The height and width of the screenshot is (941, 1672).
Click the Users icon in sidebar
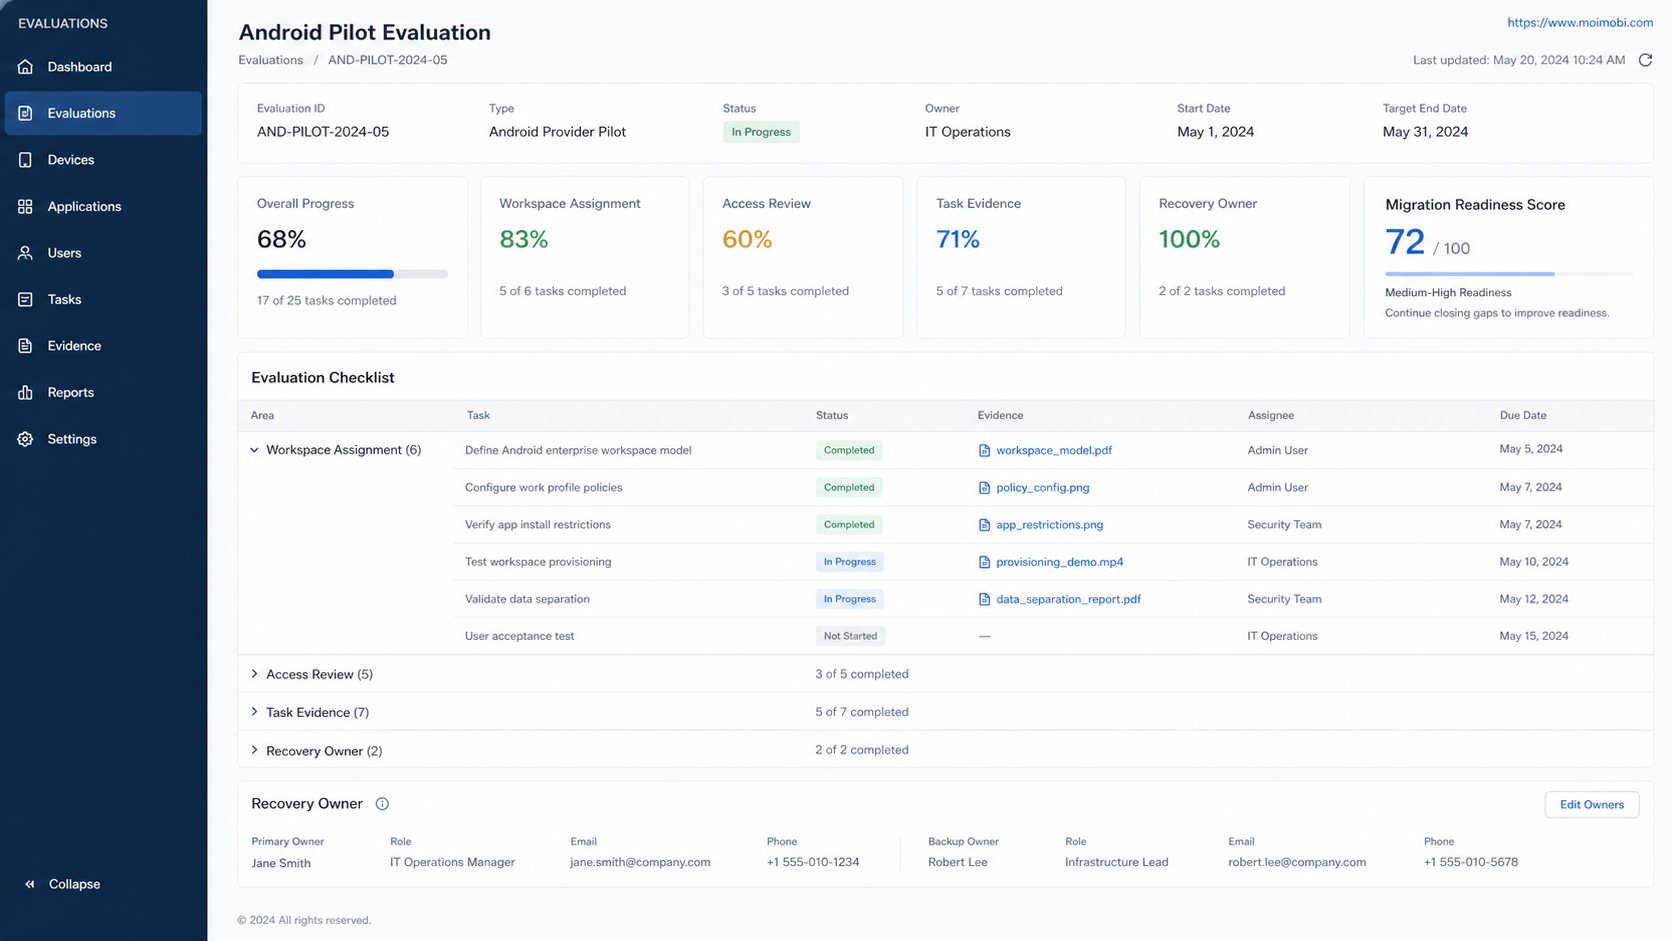(x=26, y=253)
